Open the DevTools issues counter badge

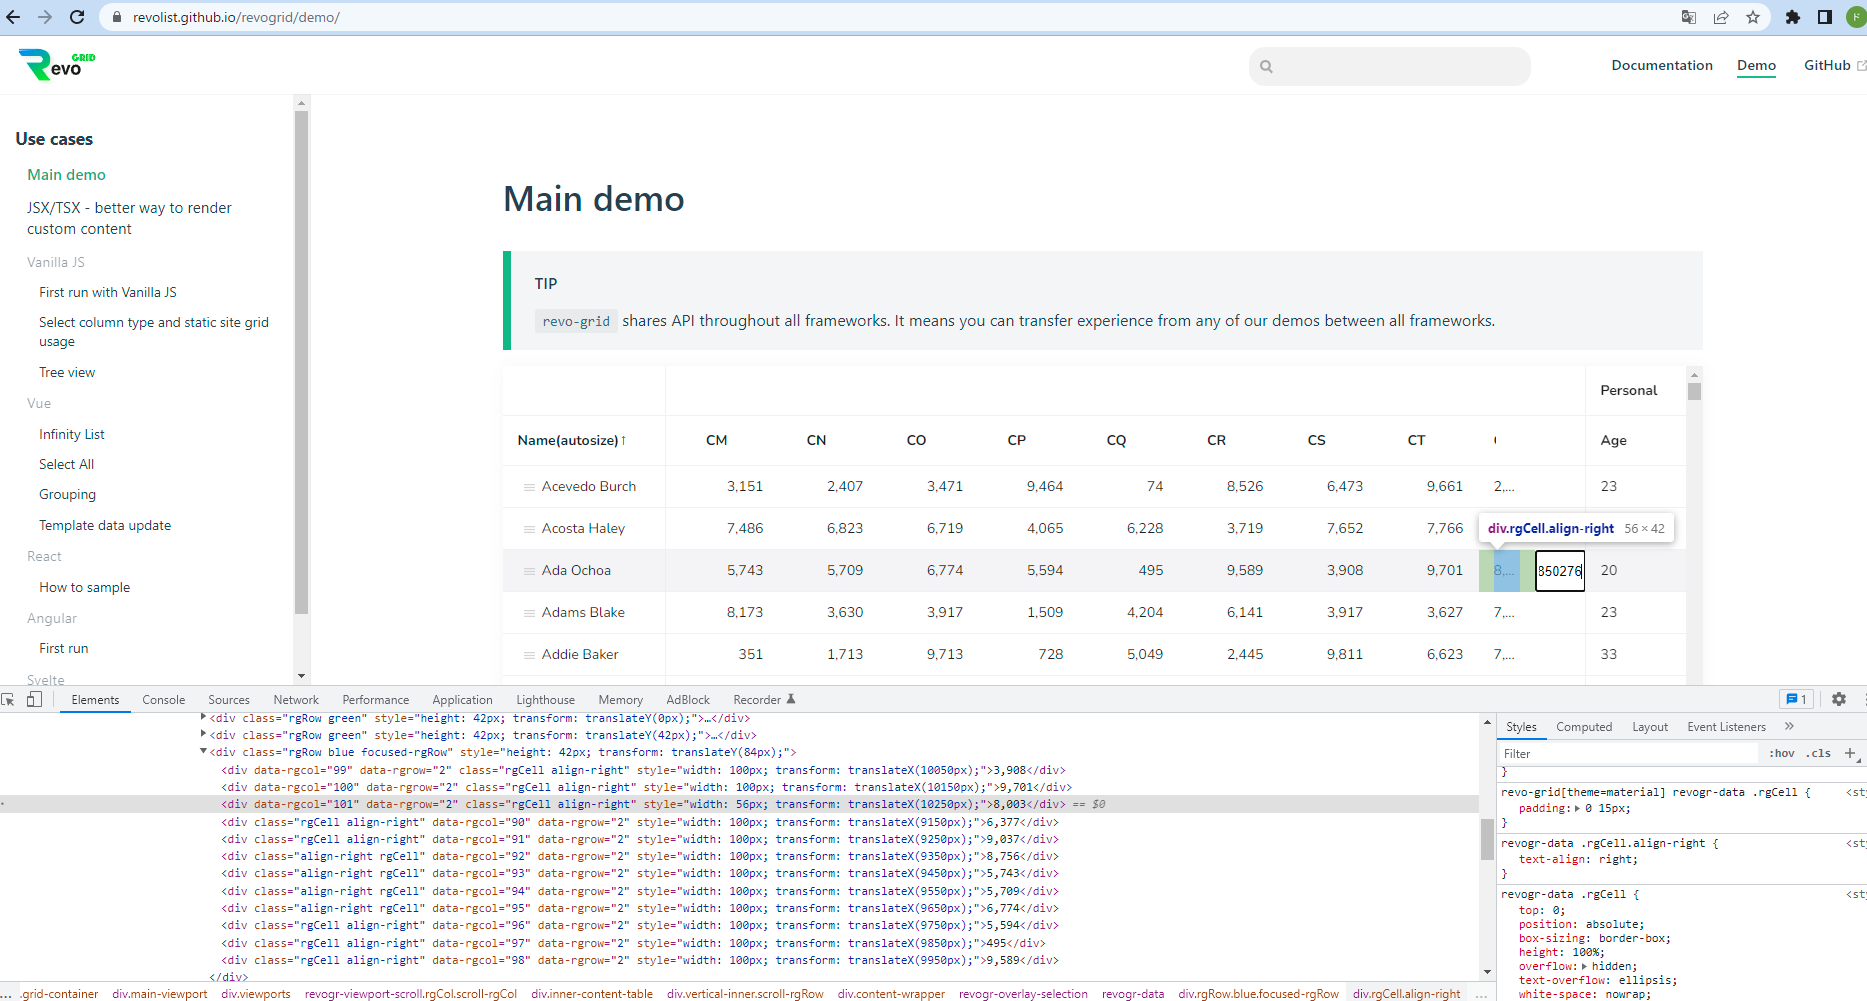1797,700
